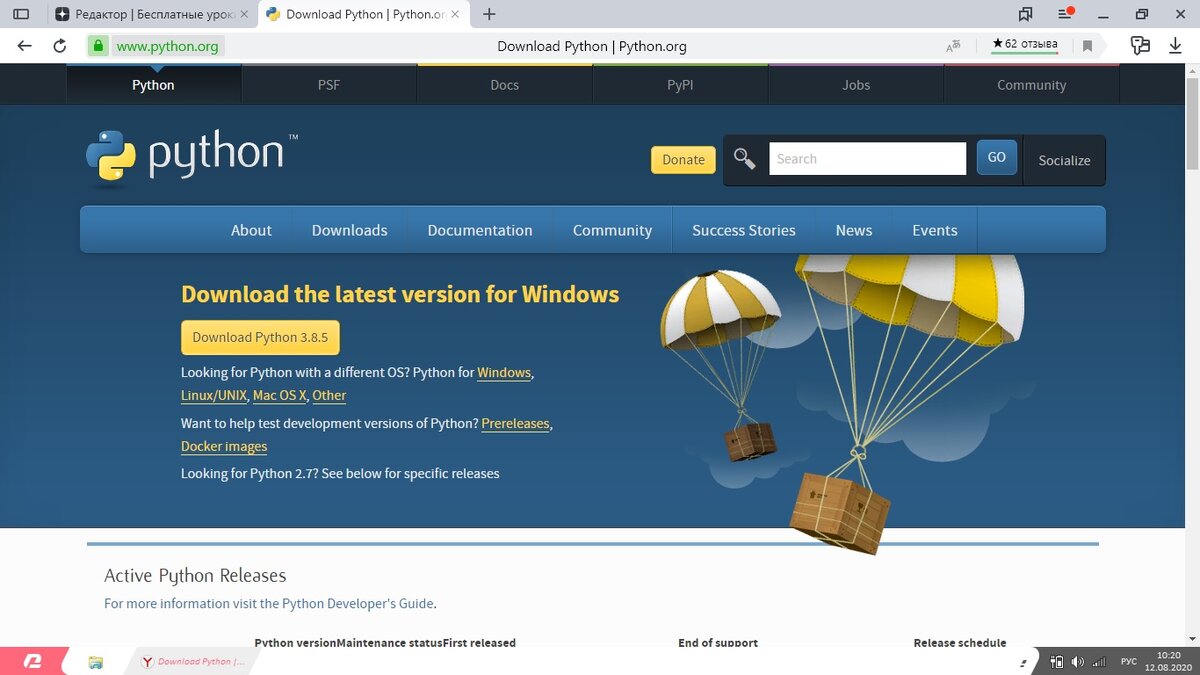Open the Downloads navigation menu
This screenshot has height=675, width=1200.
click(x=349, y=230)
